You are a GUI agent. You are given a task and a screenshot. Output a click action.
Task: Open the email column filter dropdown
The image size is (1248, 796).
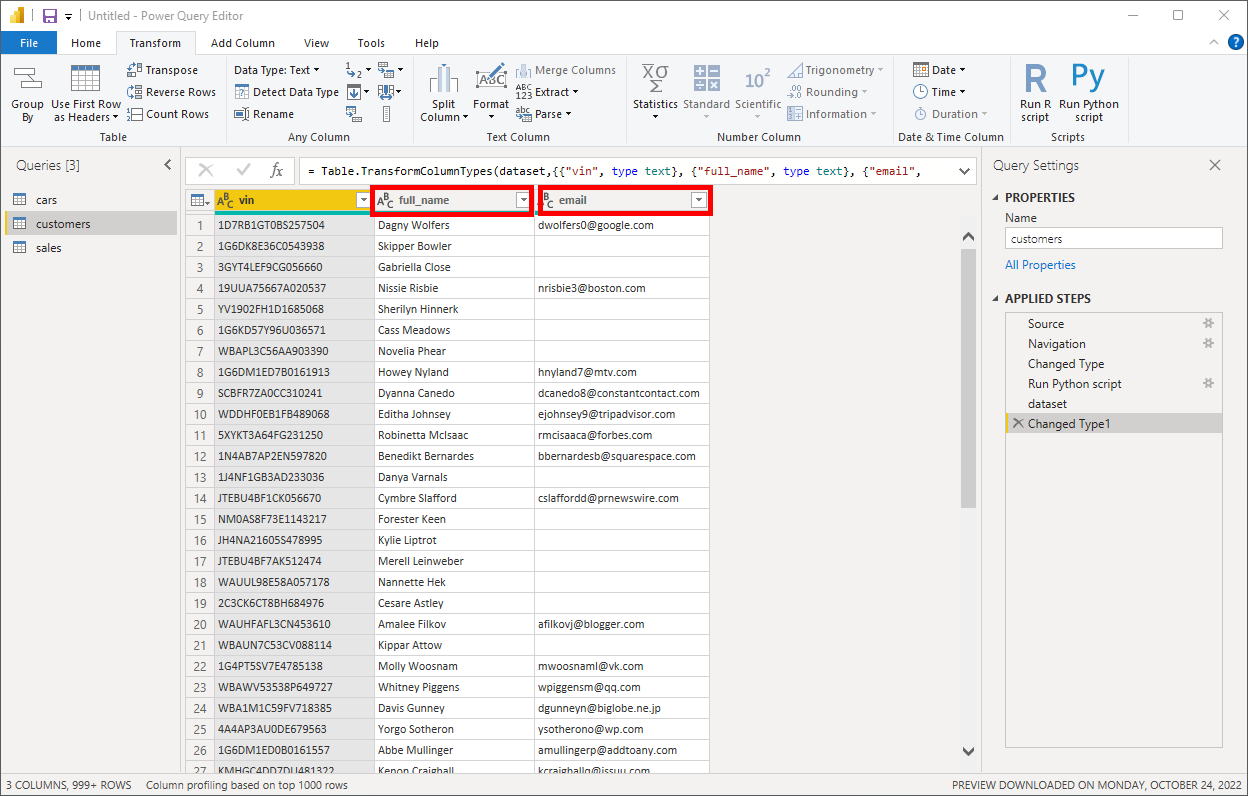(x=699, y=200)
